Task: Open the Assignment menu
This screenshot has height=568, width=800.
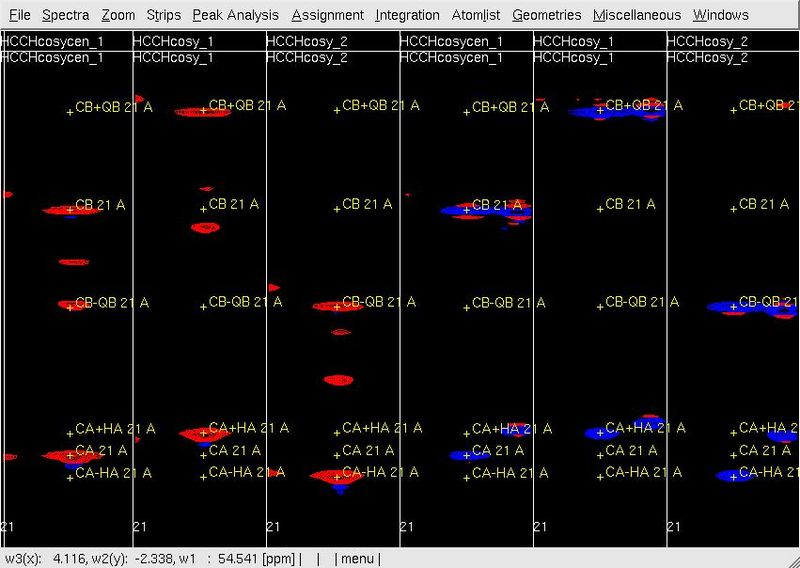Action: pyautogui.click(x=327, y=15)
